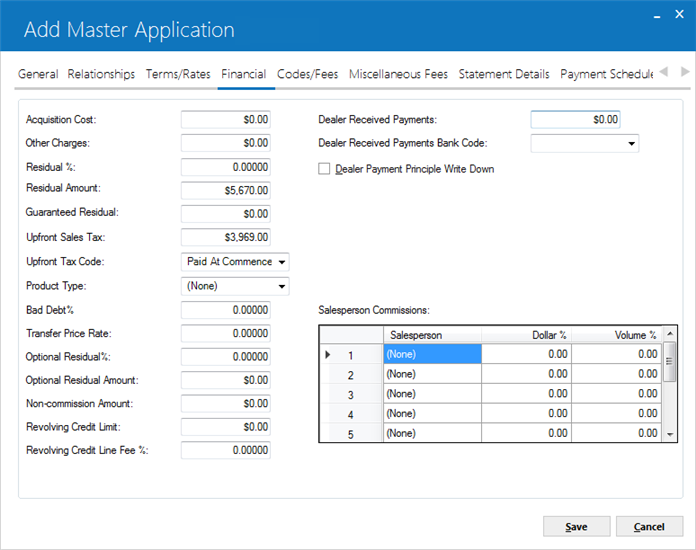Image resolution: width=696 pixels, height=550 pixels.
Task: Select the row 1 indicator arrow
Action: point(328,355)
